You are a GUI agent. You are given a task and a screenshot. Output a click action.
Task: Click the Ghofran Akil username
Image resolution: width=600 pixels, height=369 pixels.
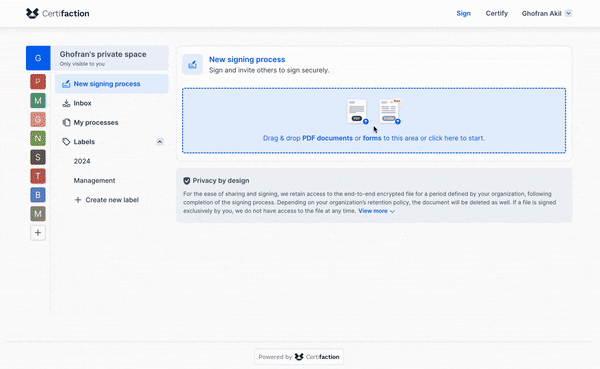pos(541,13)
